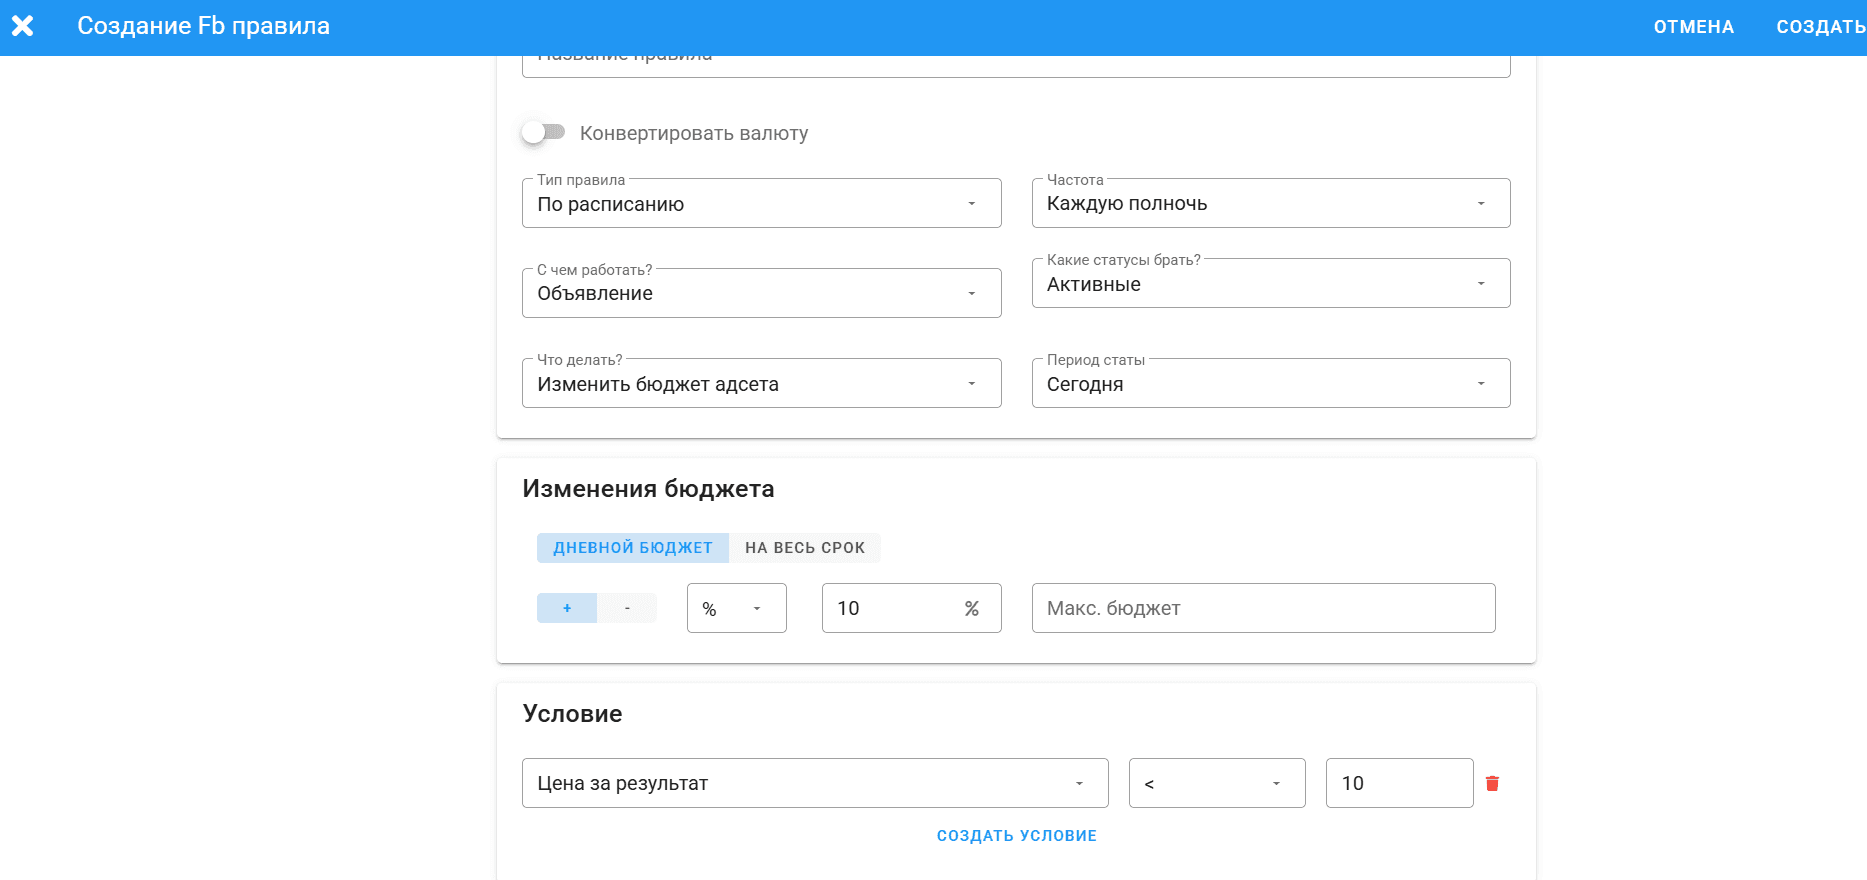Viewport: 1867px width, 880px height.
Task: Expand the 'Что делать?' dropdown
Action: coord(761,384)
